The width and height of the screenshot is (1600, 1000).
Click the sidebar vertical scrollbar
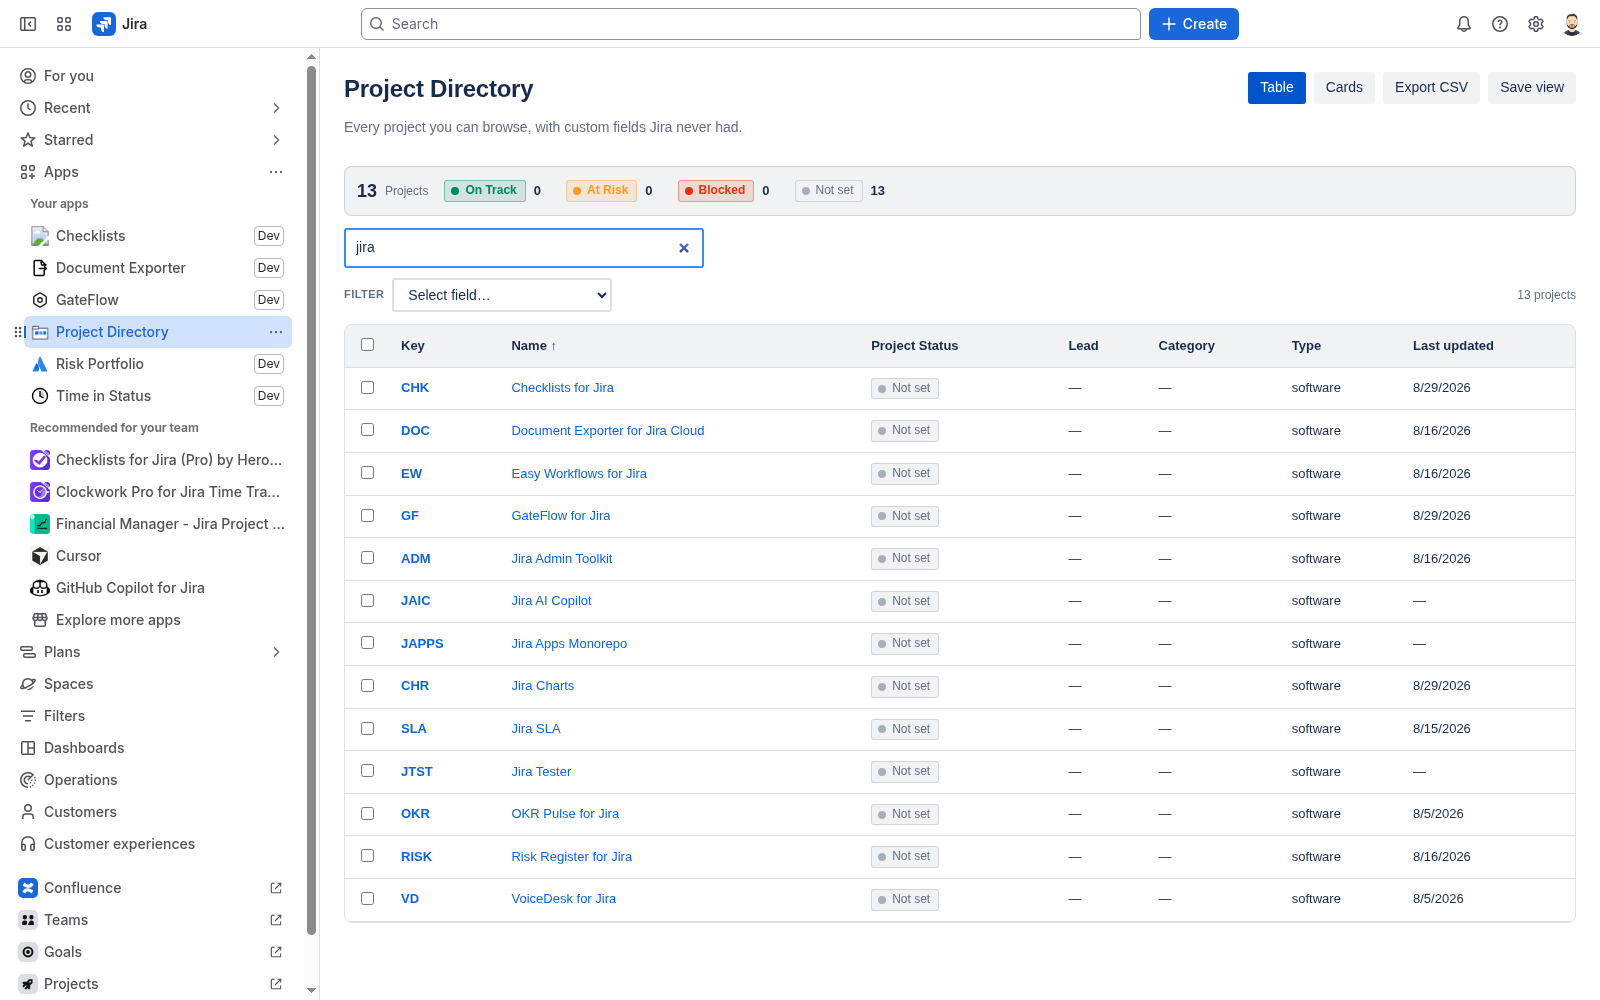(311, 500)
